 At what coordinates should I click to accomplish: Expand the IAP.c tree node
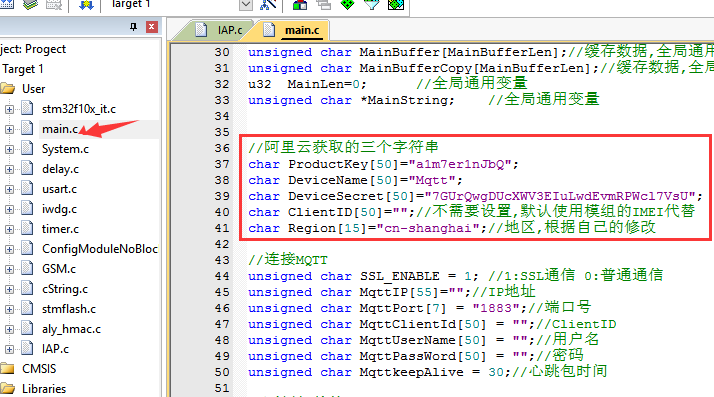pyautogui.click(x=9, y=349)
